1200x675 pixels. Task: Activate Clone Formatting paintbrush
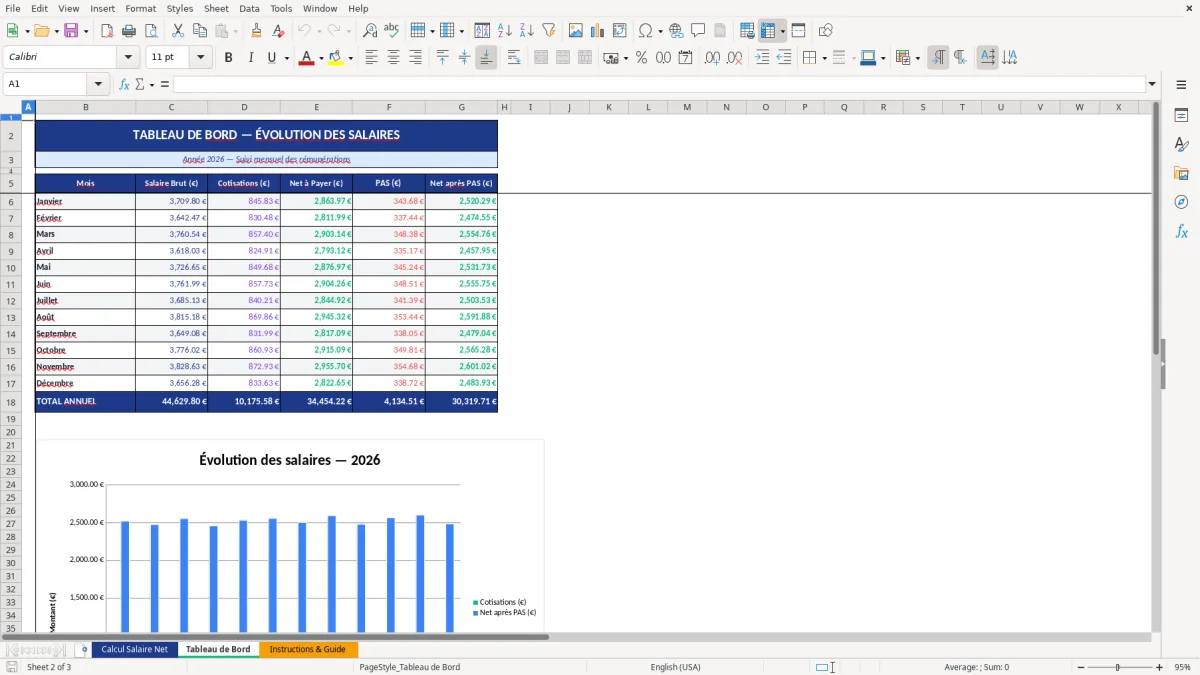pyautogui.click(x=257, y=31)
